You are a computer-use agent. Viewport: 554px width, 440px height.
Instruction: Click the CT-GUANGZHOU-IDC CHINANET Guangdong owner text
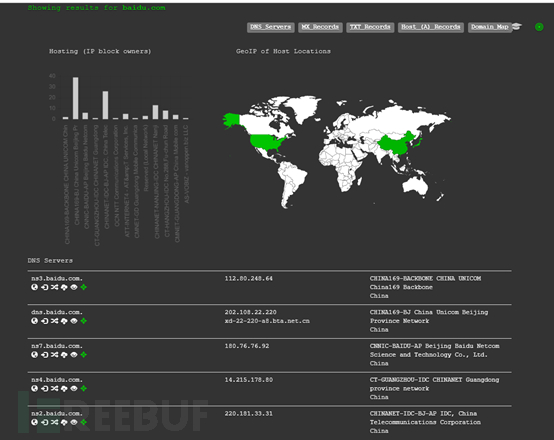coord(435,380)
